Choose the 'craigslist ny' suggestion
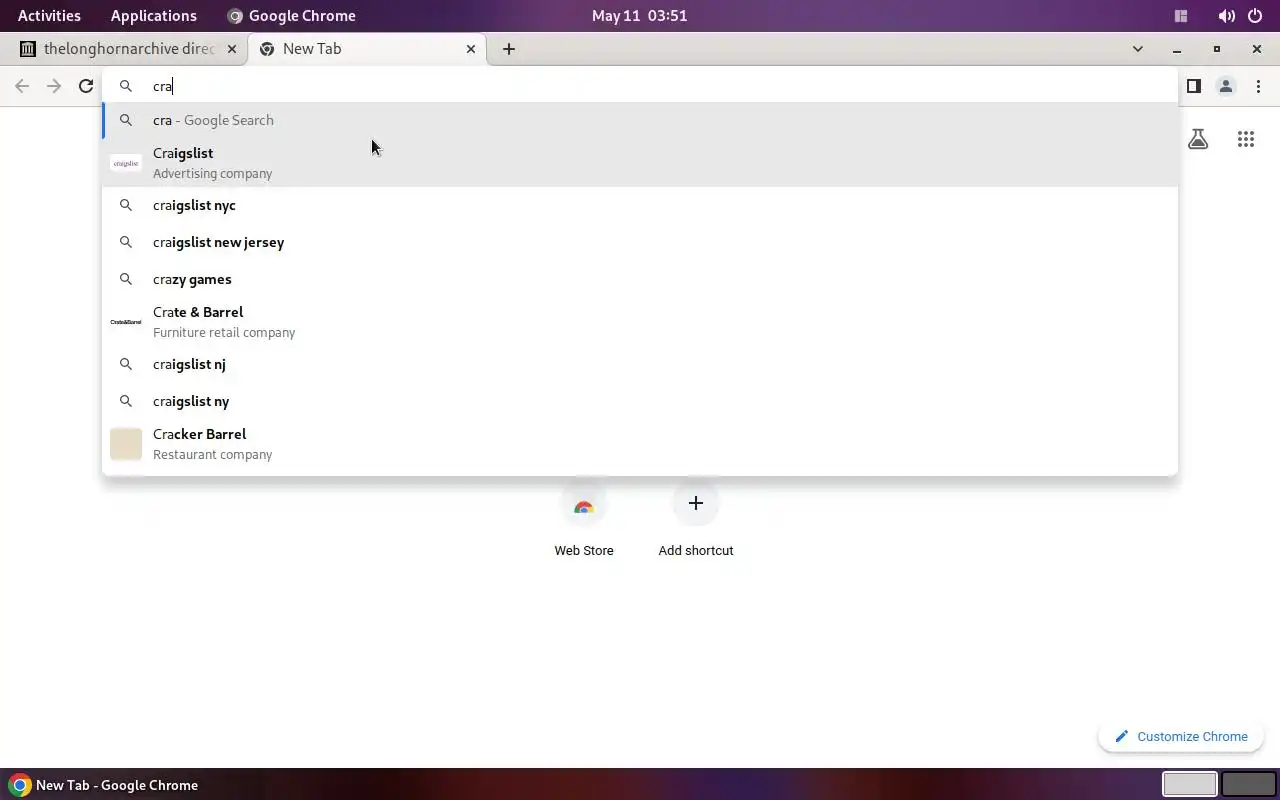The width and height of the screenshot is (1280, 800). [x=640, y=401]
